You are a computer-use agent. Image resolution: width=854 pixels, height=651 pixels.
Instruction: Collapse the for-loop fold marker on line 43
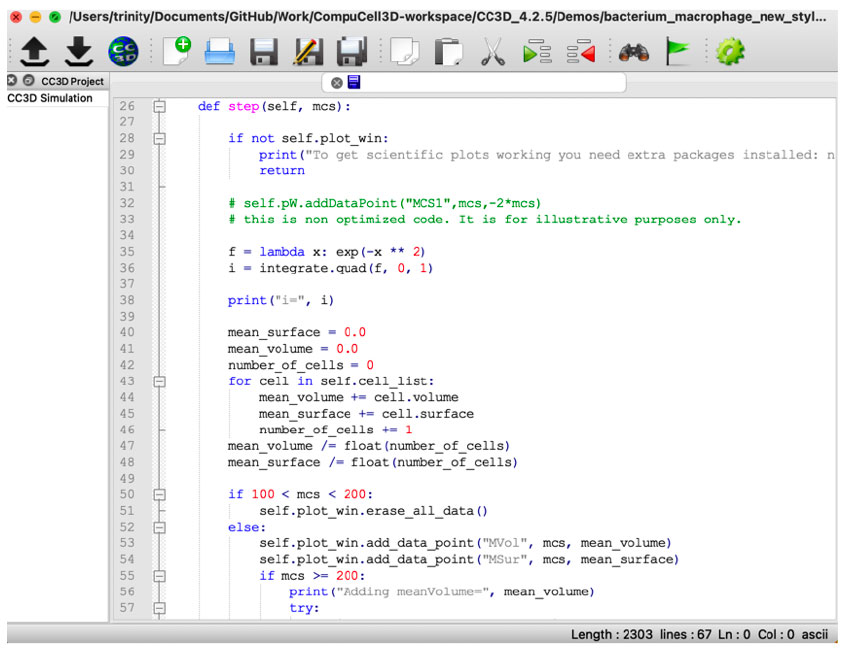[x=158, y=382]
